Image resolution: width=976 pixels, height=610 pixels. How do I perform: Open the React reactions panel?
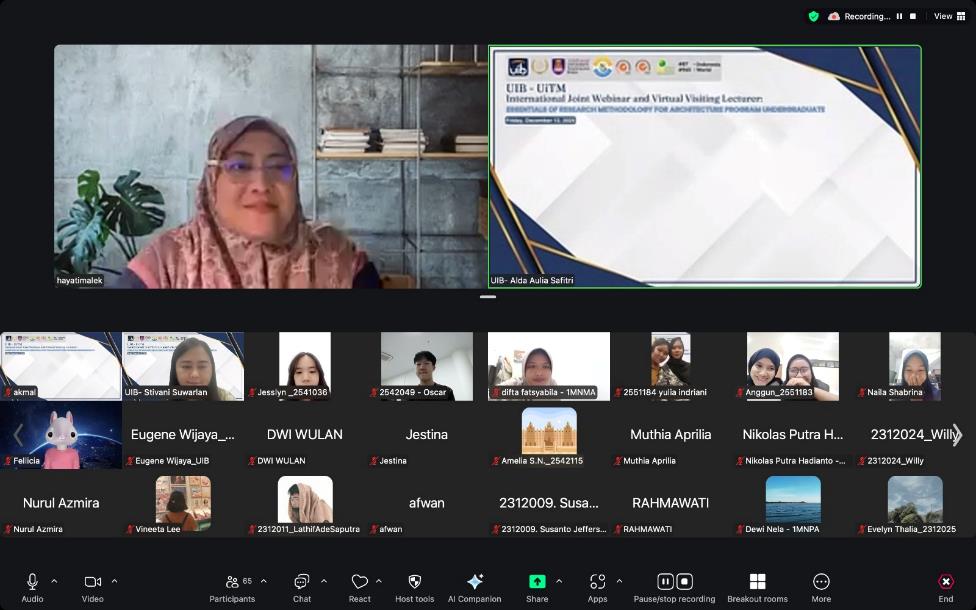359,583
